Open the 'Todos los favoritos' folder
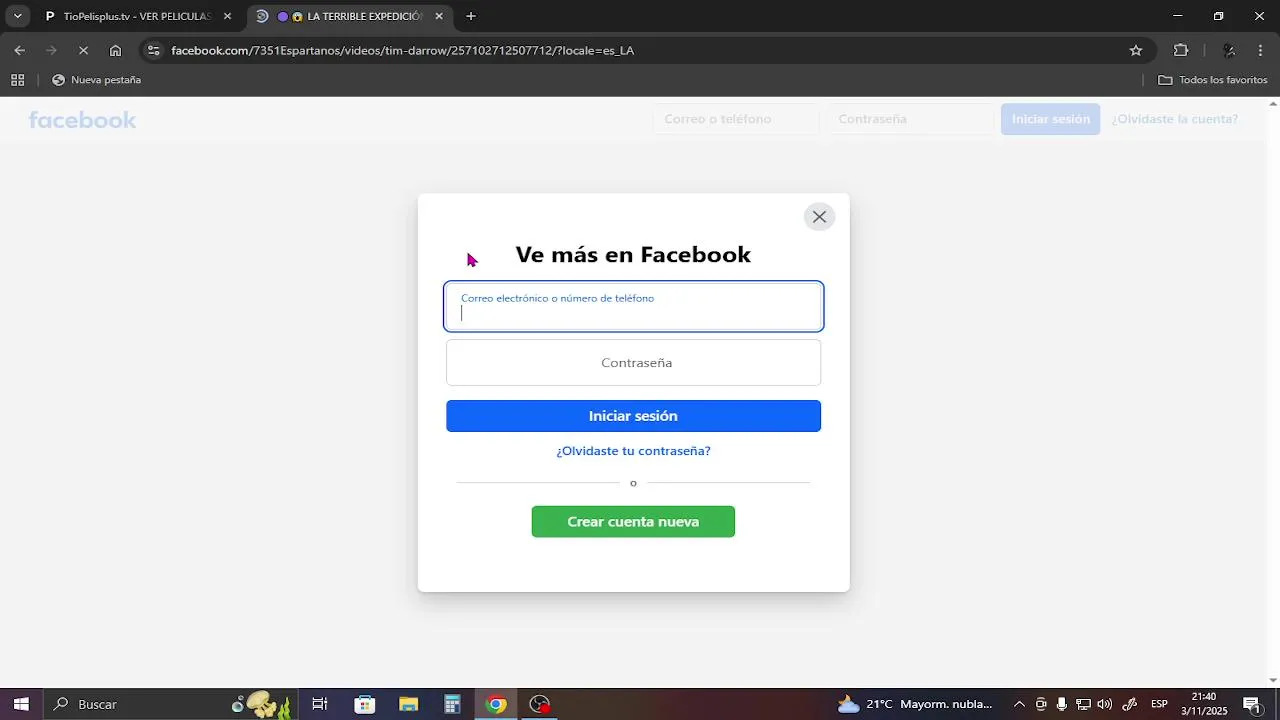The image size is (1280, 720). (x=1213, y=80)
